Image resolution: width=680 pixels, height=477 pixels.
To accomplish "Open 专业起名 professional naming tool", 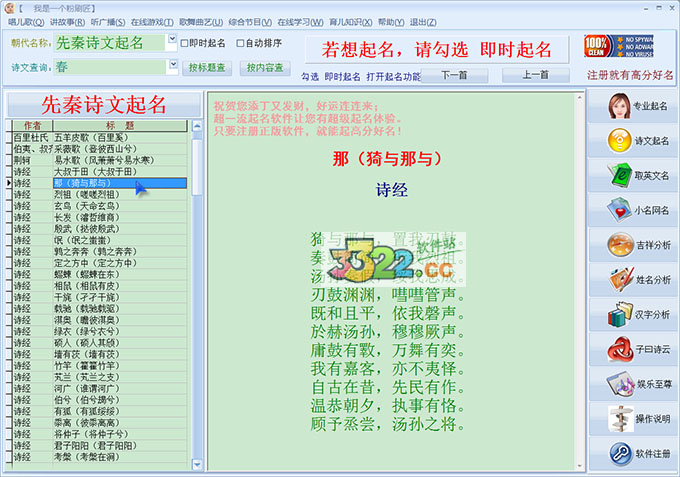I will click(633, 106).
